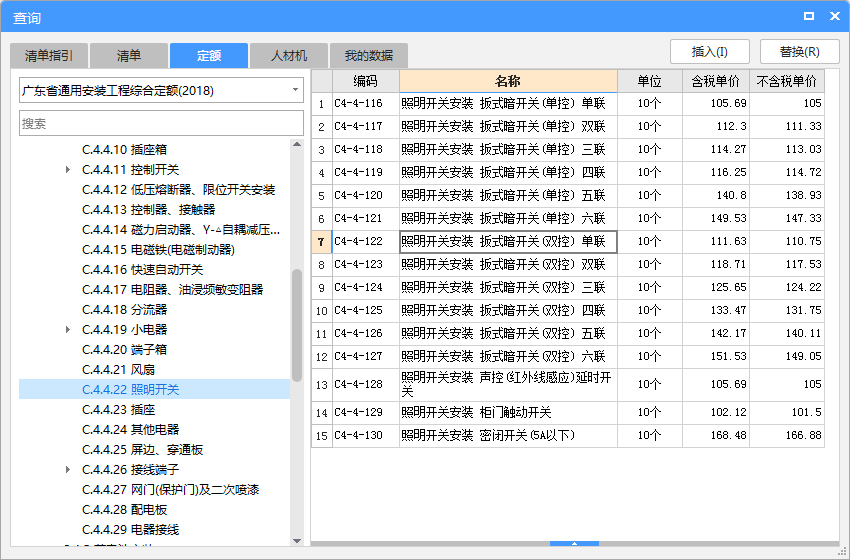
Task: Select the 定额 tab
Action: click(209, 55)
